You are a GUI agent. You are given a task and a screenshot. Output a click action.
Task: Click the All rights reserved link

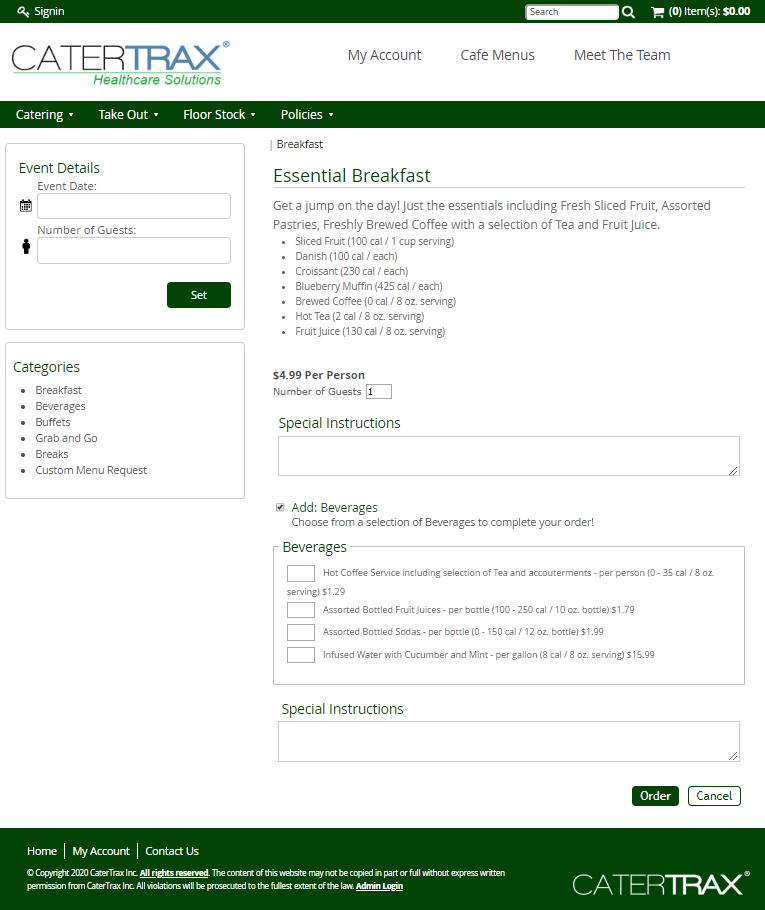pos(174,873)
